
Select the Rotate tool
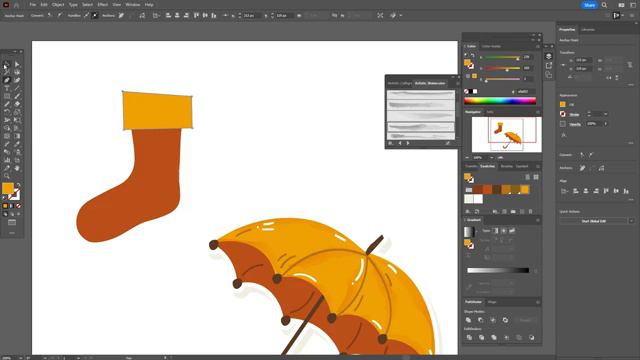coord(7,112)
